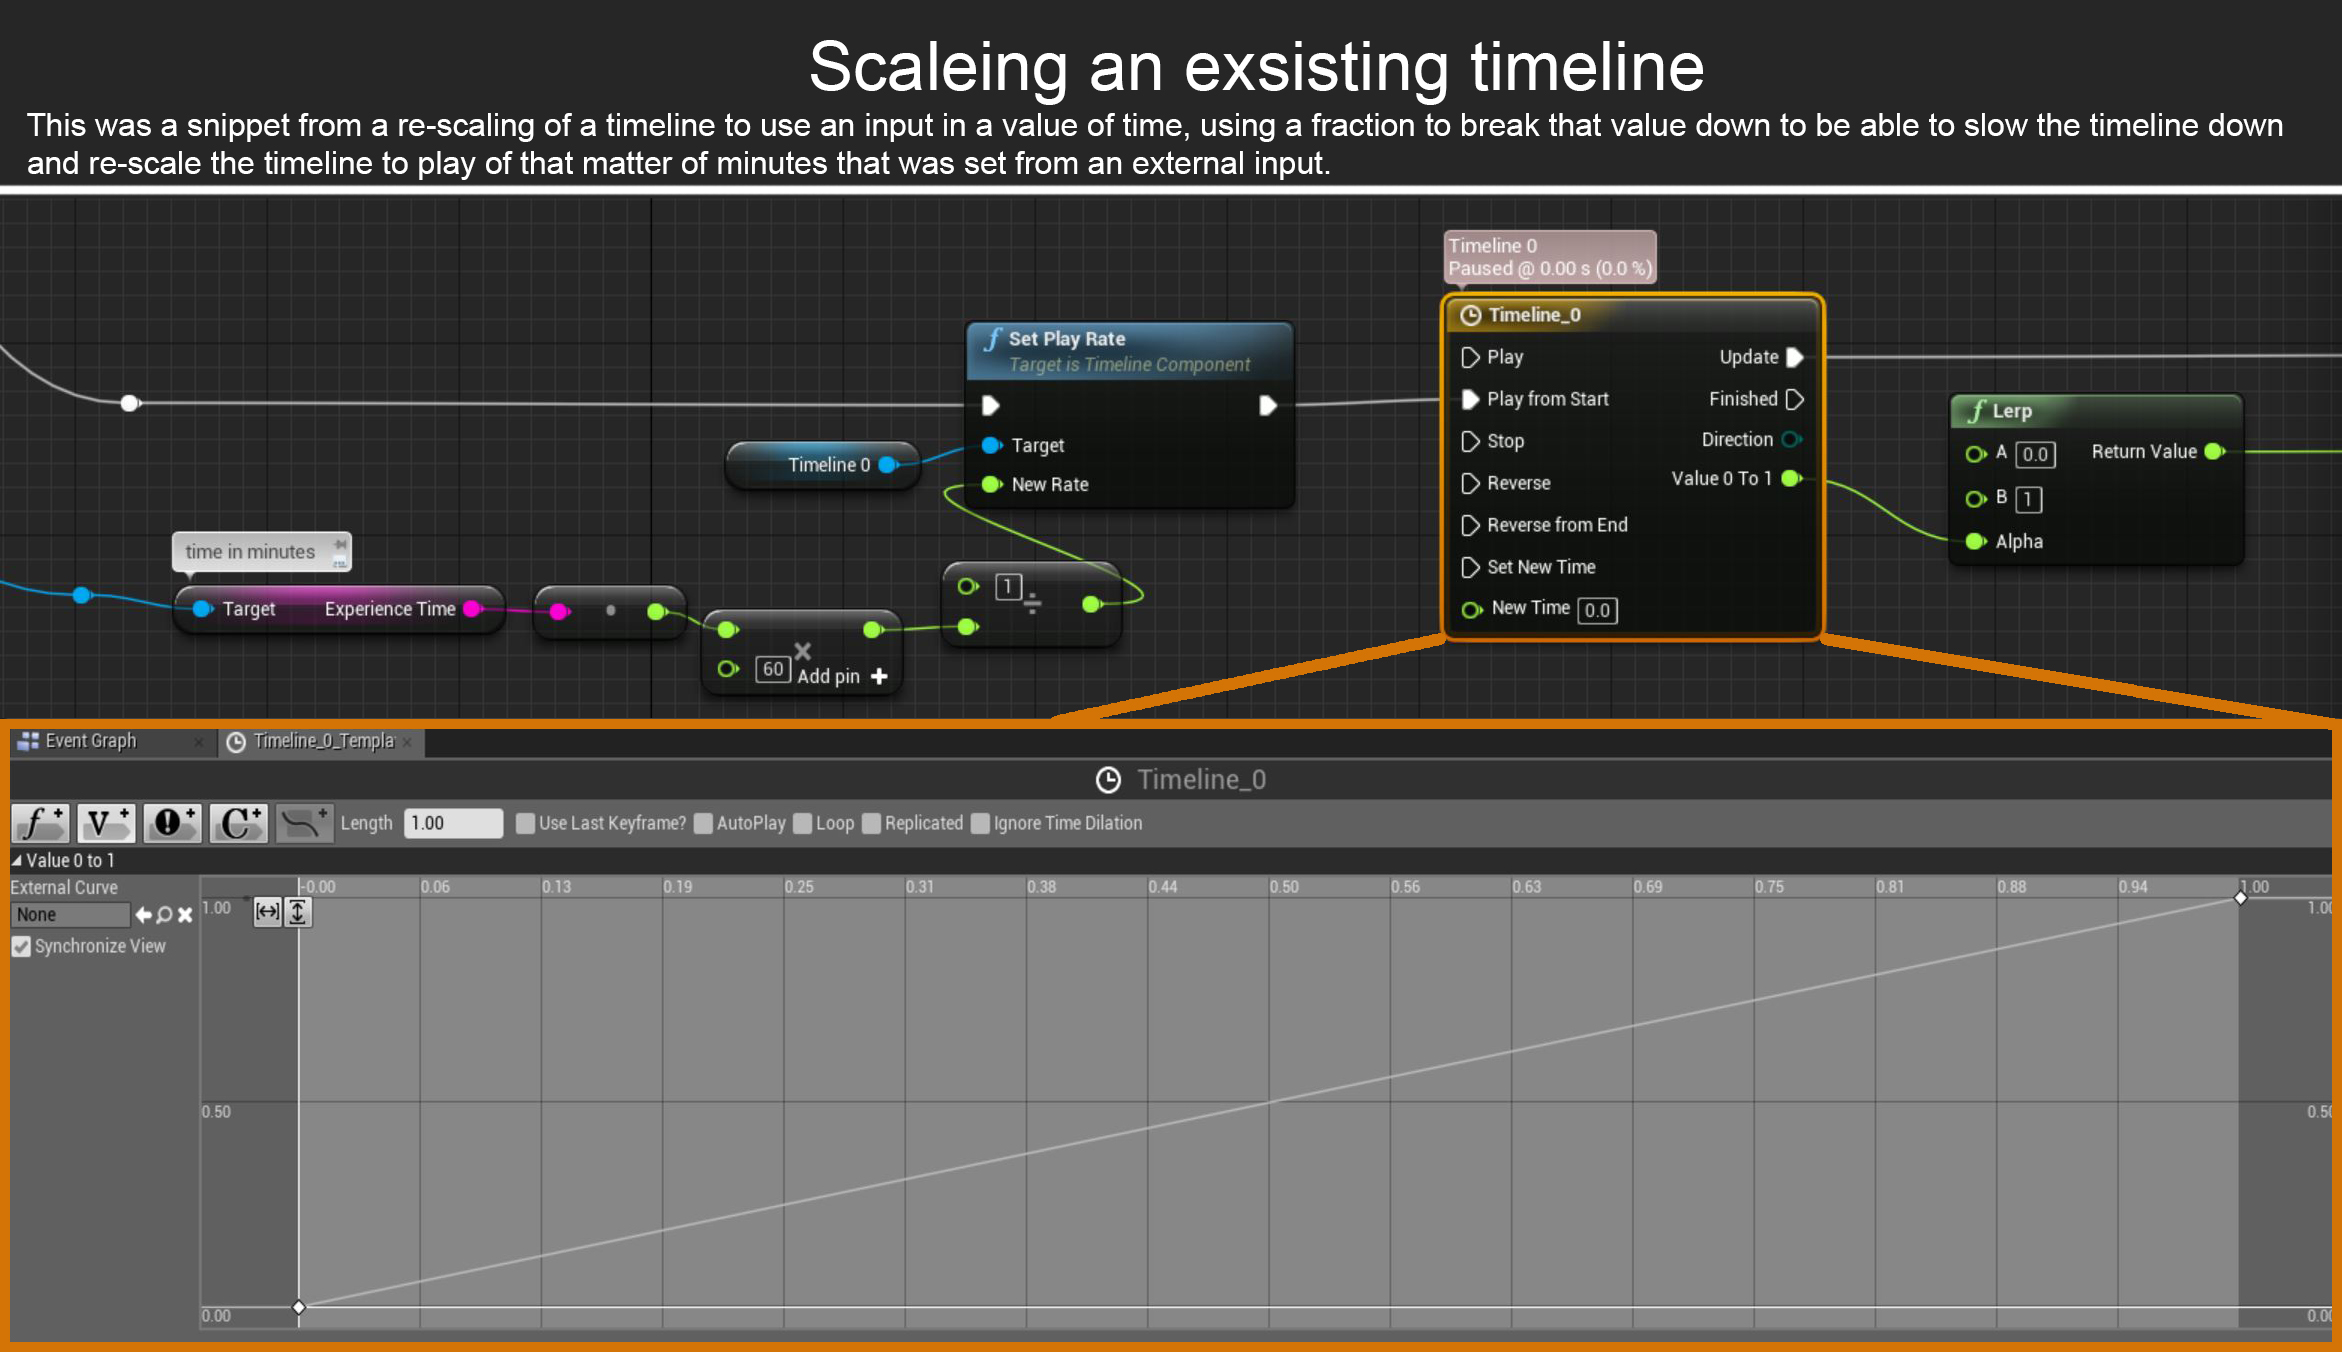The width and height of the screenshot is (2342, 1352).
Task: Add a color track to the timeline
Action: pyautogui.click(x=238, y=823)
